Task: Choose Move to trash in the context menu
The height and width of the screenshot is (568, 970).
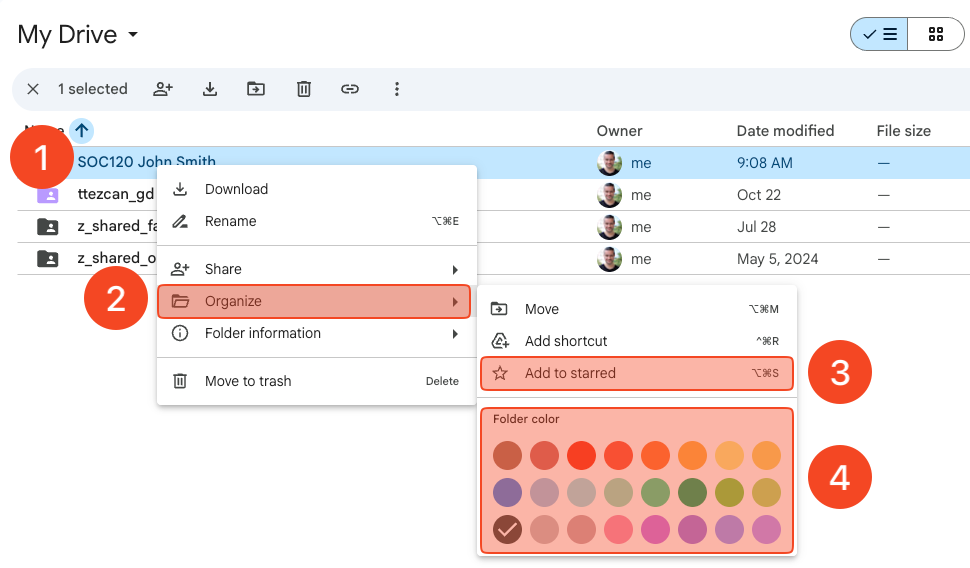Action: coord(317,381)
